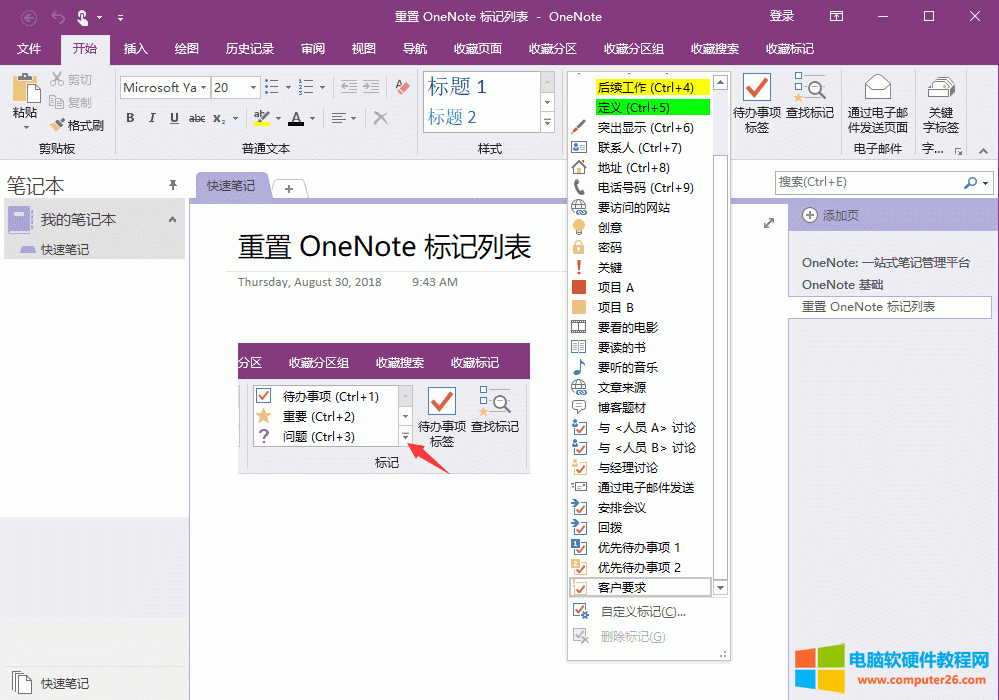Open the font color dropdown arrow
This screenshot has width=999, height=700.
[311, 118]
